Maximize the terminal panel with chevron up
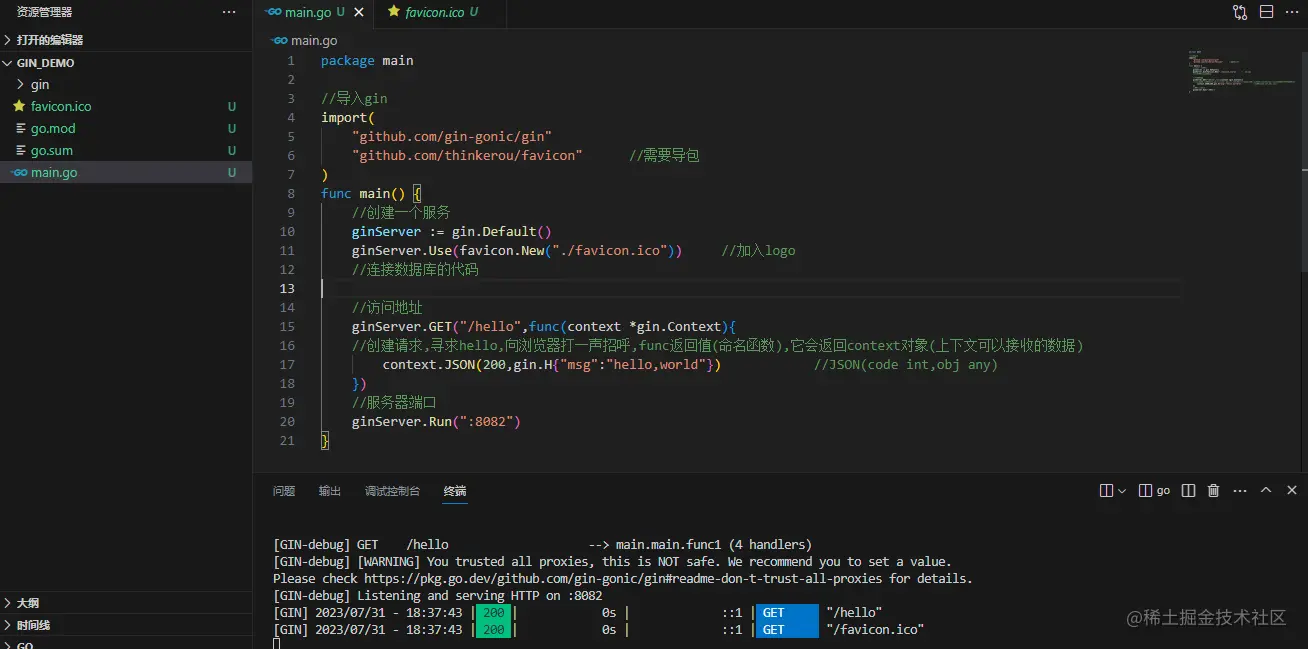This screenshot has height=649, width=1308. [1266, 491]
